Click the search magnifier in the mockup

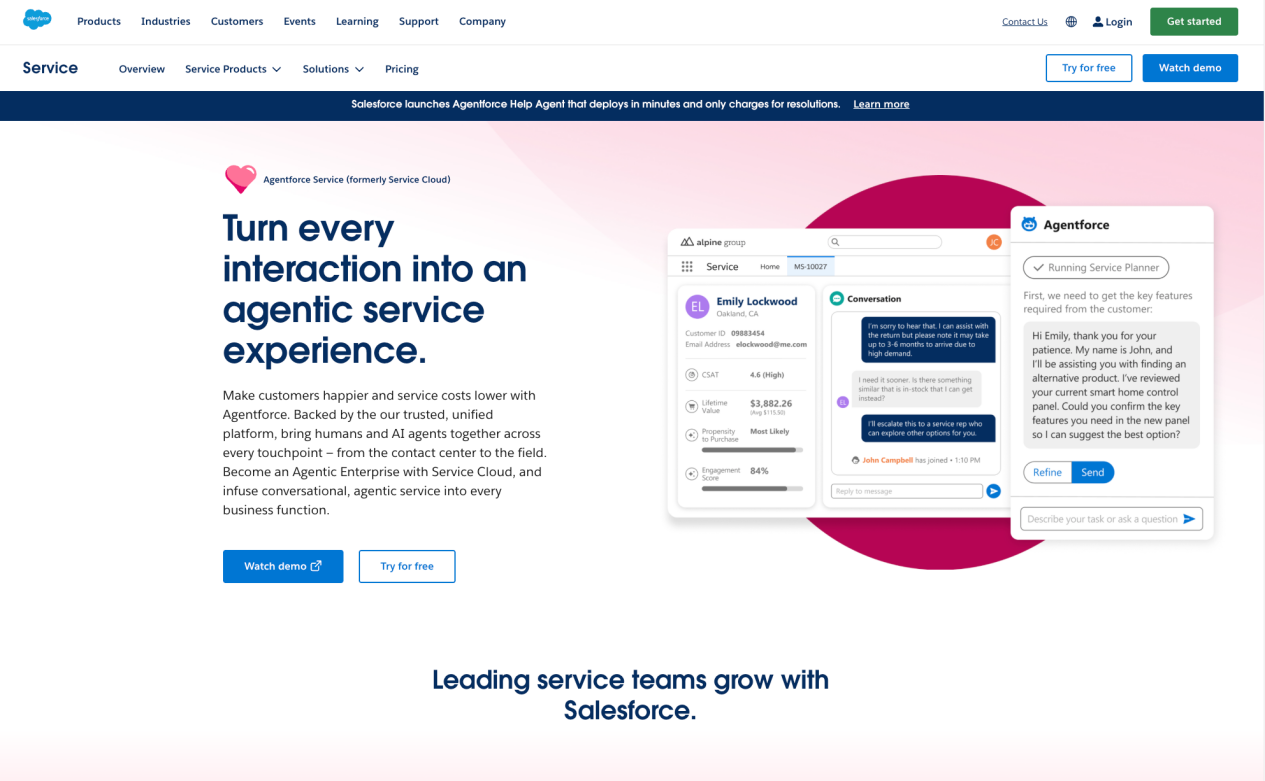[836, 242]
